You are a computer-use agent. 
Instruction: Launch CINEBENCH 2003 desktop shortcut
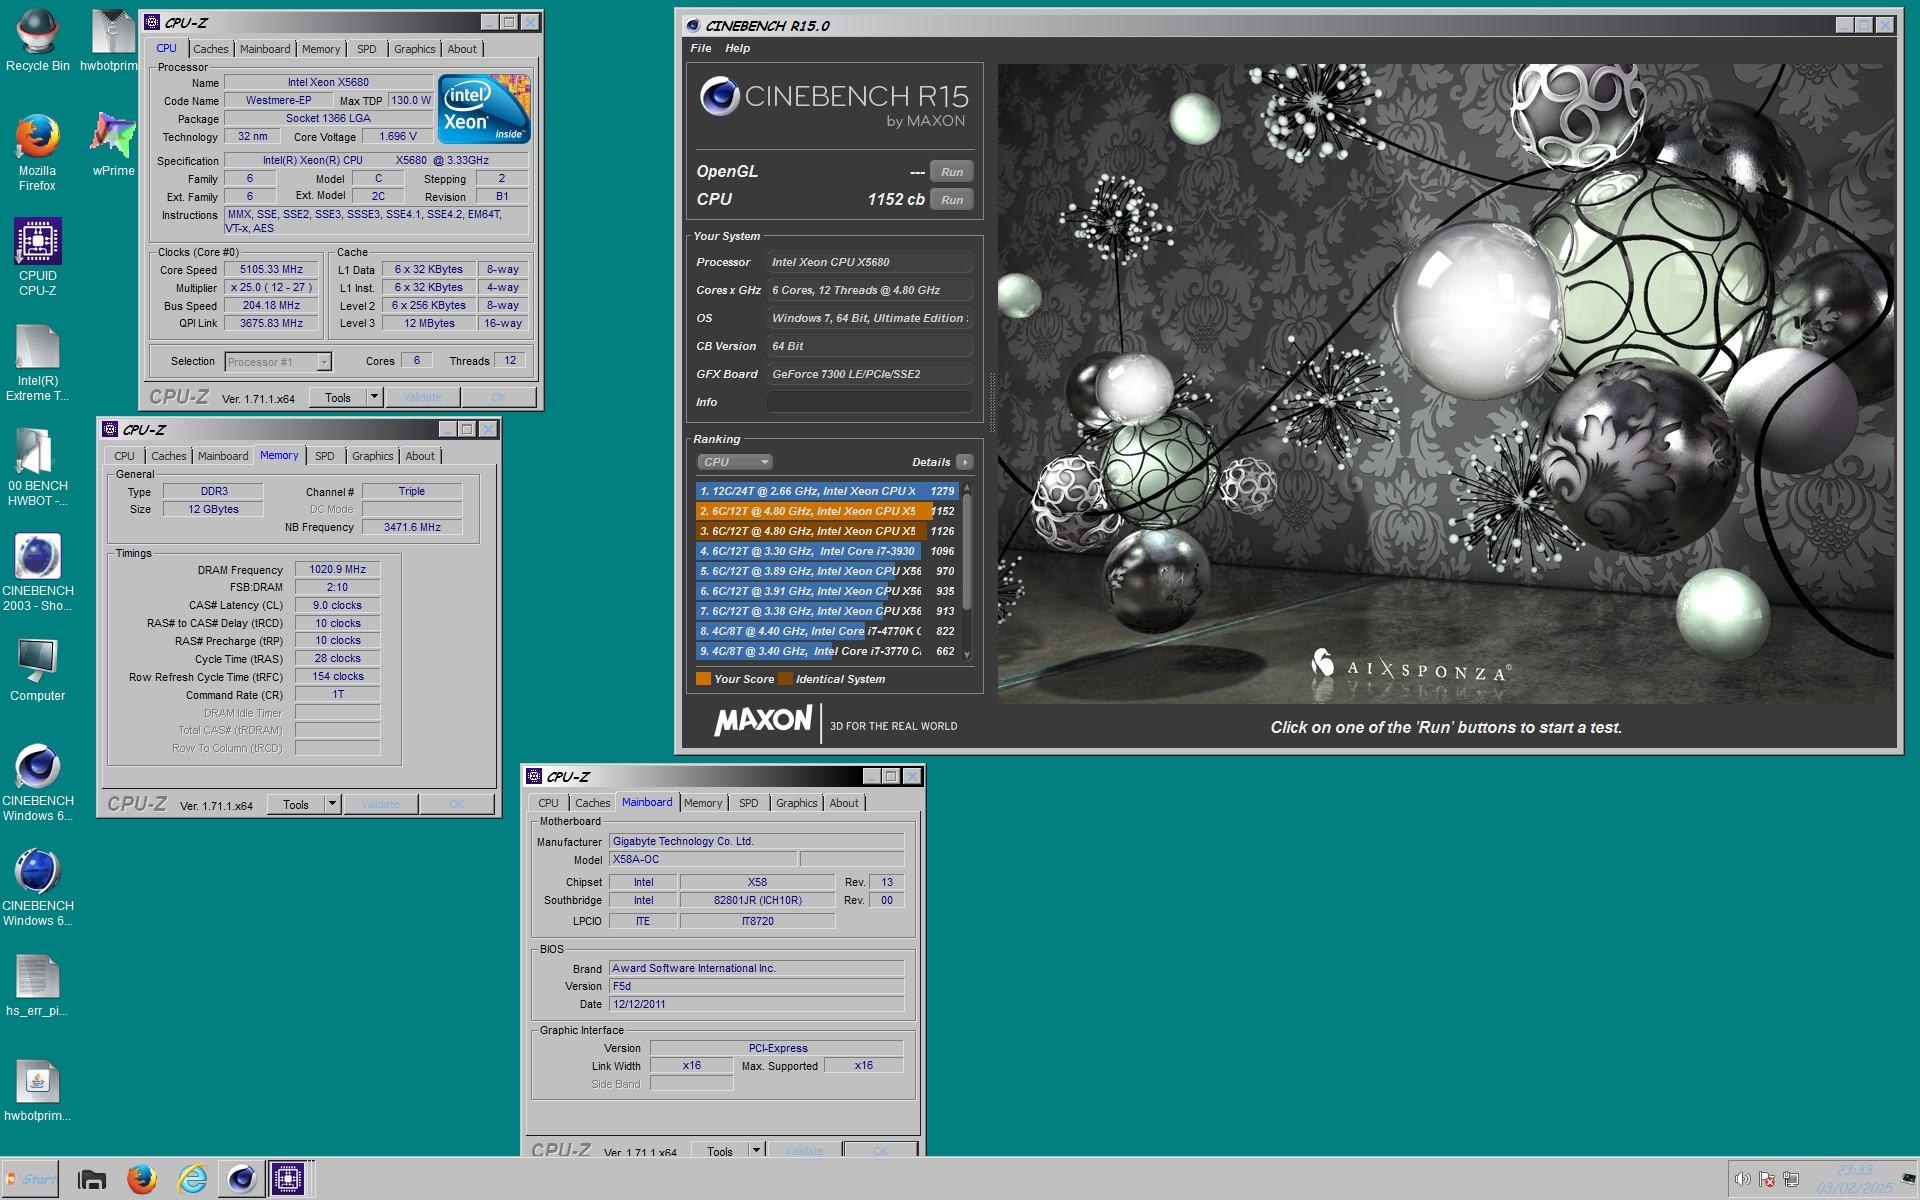37,572
